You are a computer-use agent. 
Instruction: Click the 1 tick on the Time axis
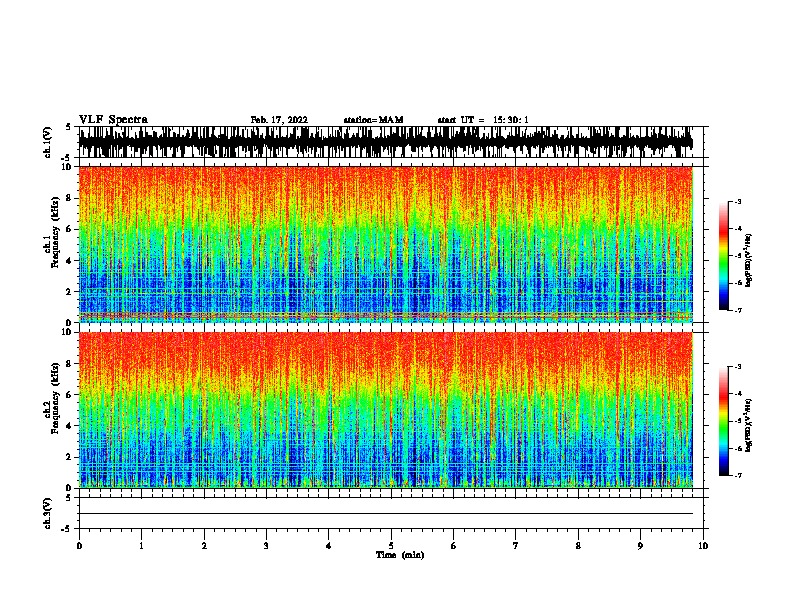click(x=141, y=545)
